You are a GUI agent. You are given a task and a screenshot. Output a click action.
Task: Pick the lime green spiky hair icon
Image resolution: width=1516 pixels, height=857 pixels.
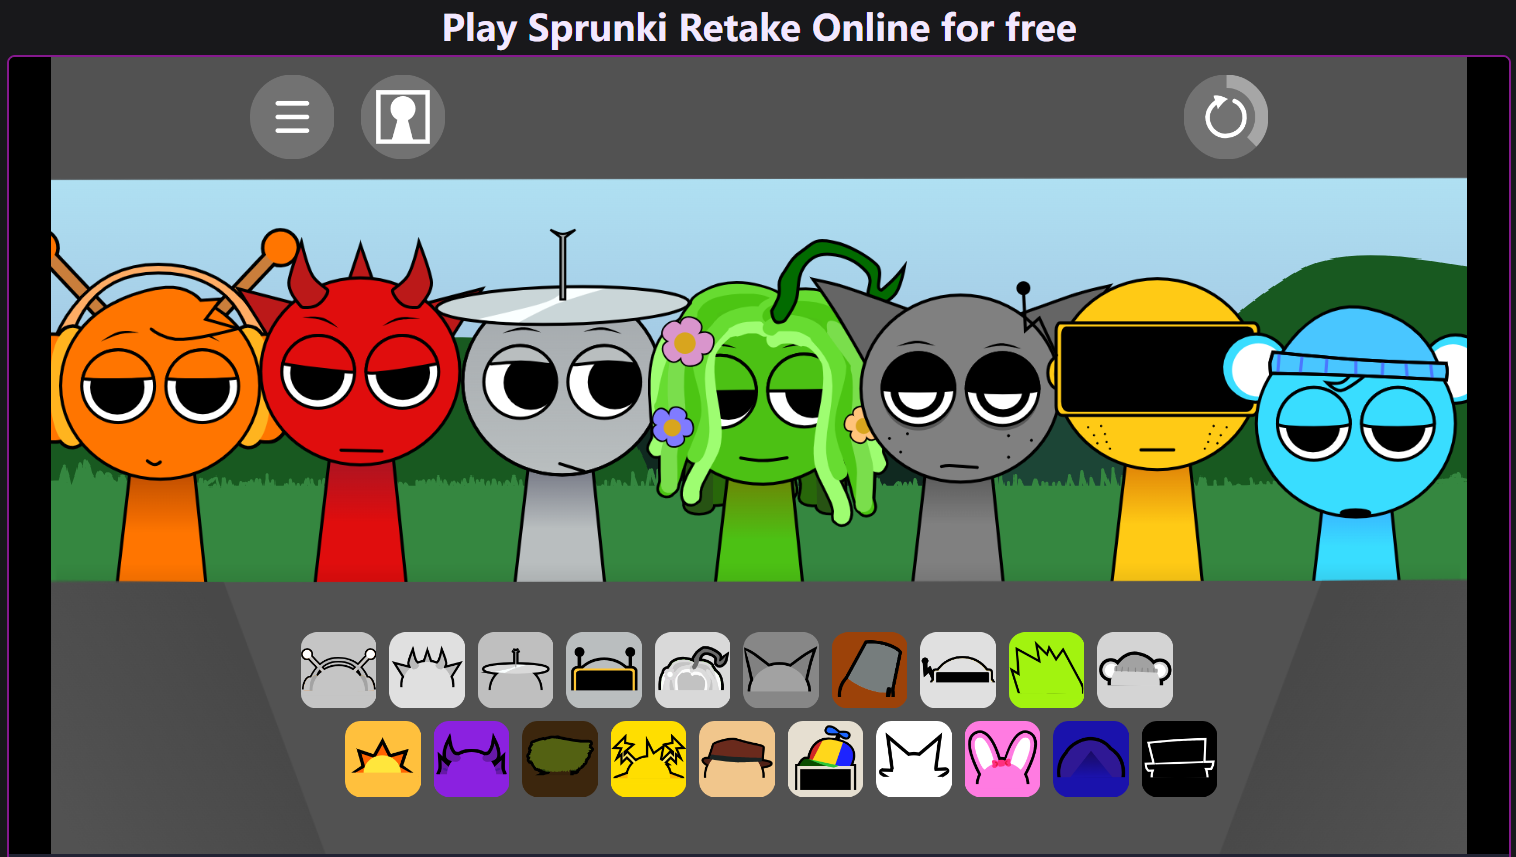pyautogui.click(x=1047, y=670)
